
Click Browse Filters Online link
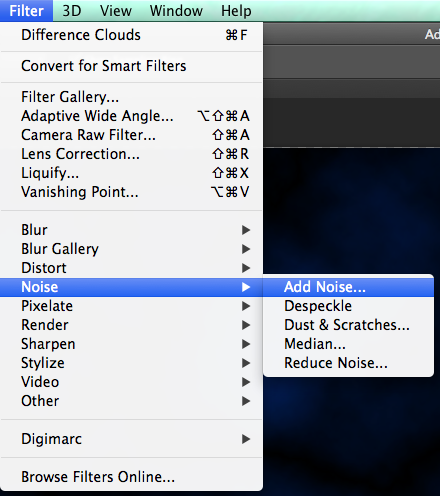coord(131,477)
